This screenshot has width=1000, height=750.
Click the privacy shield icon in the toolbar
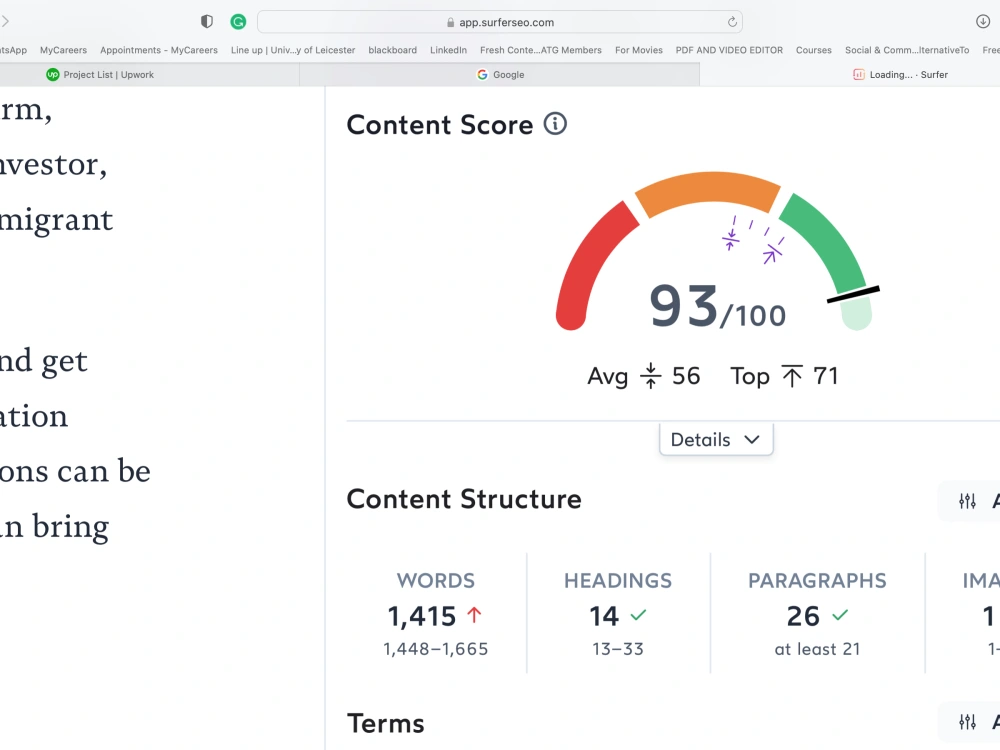pos(206,21)
